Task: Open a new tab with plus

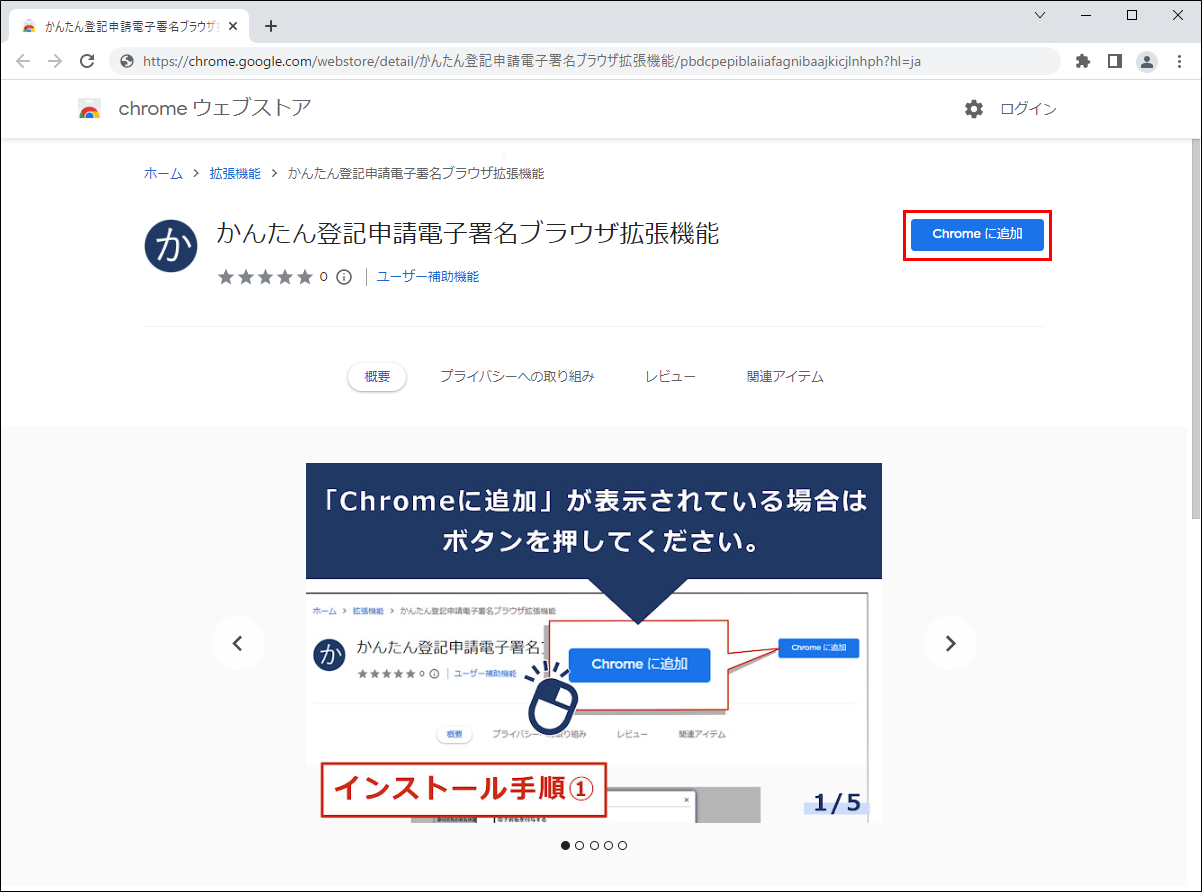Action: (x=270, y=26)
